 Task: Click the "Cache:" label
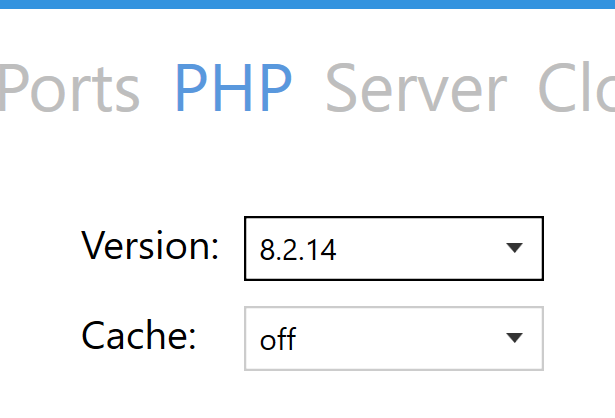pos(138,335)
